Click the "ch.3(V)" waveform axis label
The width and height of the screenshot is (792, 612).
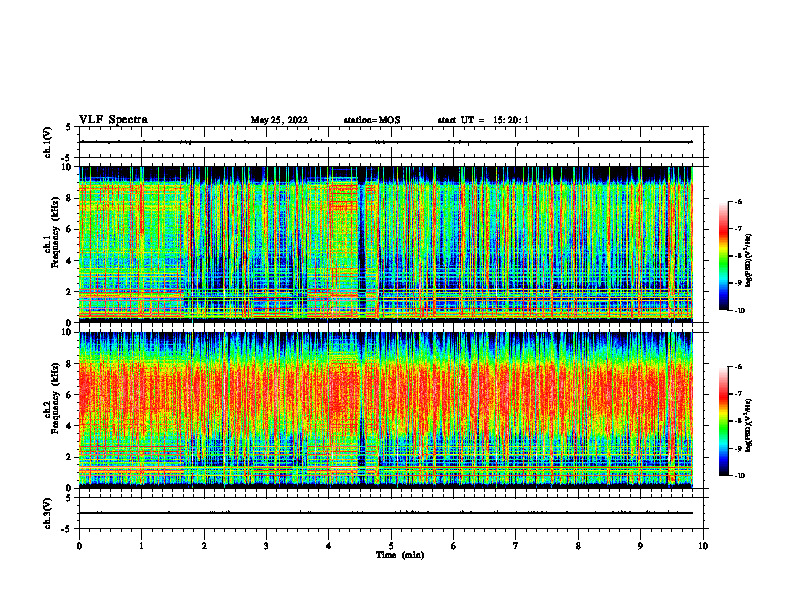(48, 513)
